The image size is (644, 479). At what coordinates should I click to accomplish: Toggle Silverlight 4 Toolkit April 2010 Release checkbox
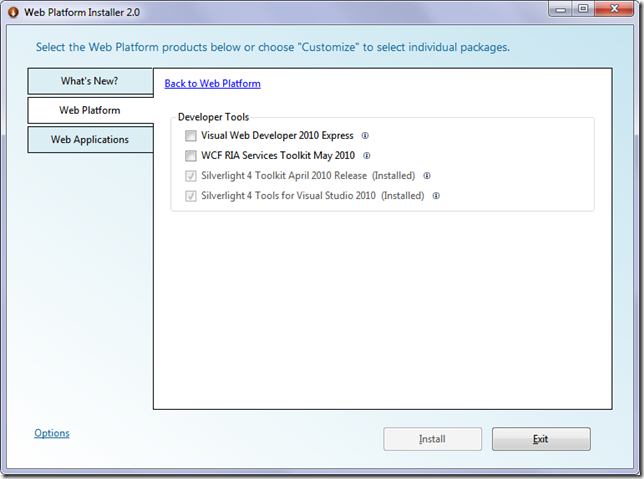pos(191,176)
